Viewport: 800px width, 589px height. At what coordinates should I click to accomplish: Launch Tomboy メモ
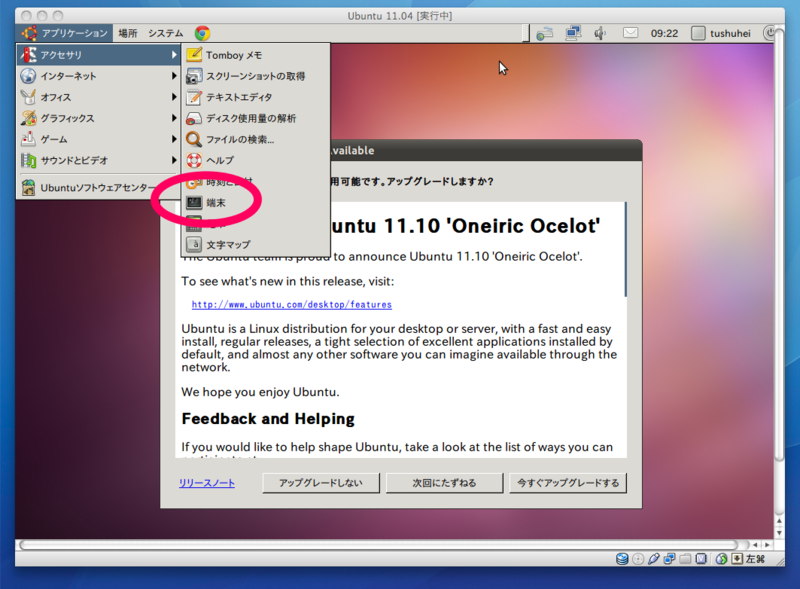pyautogui.click(x=256, y=55)
